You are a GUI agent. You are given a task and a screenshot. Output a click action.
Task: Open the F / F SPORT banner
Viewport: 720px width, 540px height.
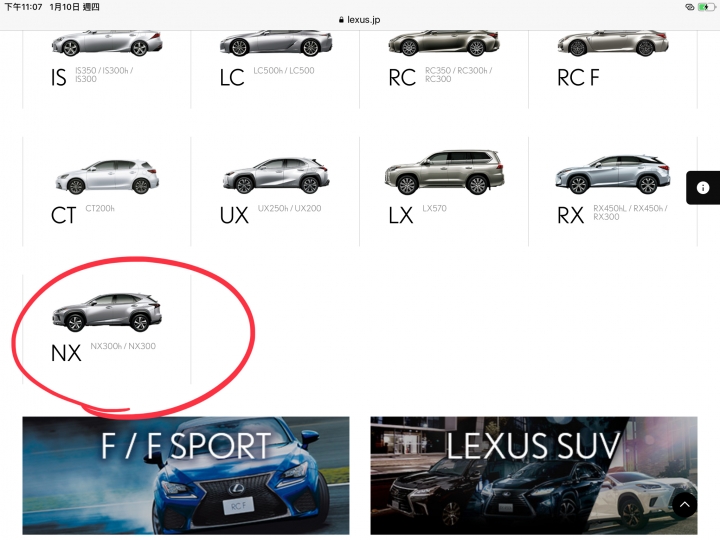(x=186, y=476)
